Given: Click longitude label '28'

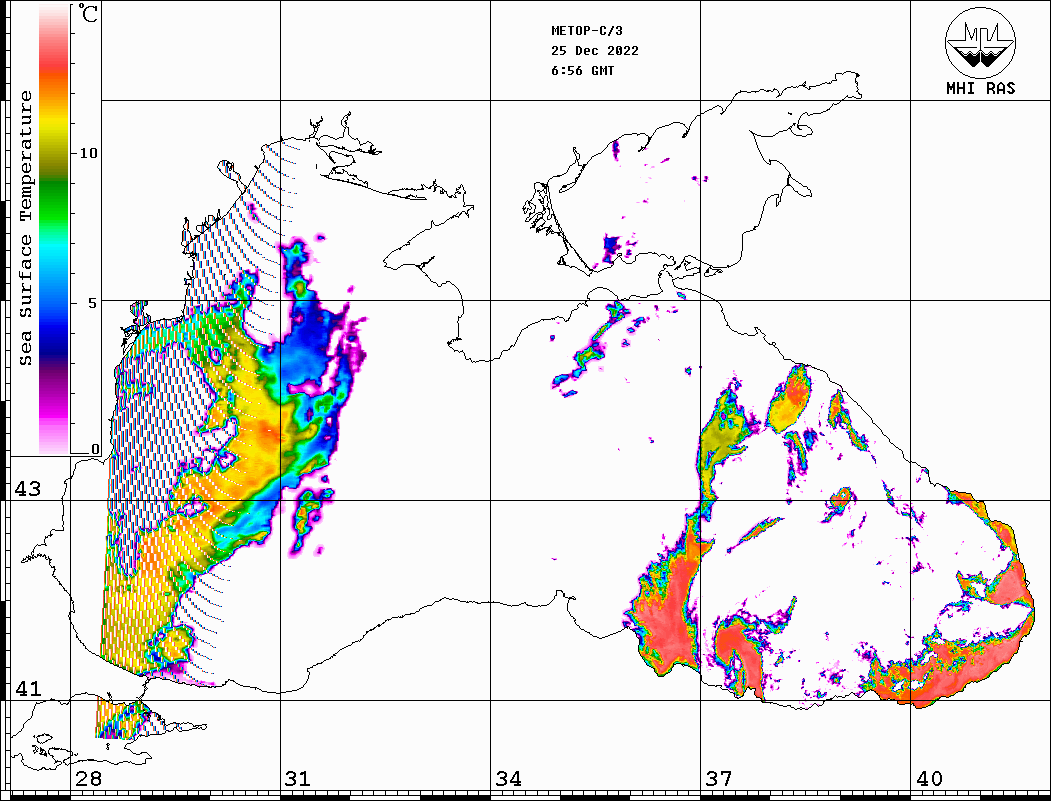Looking at the screenshot, I should point(88,779).
